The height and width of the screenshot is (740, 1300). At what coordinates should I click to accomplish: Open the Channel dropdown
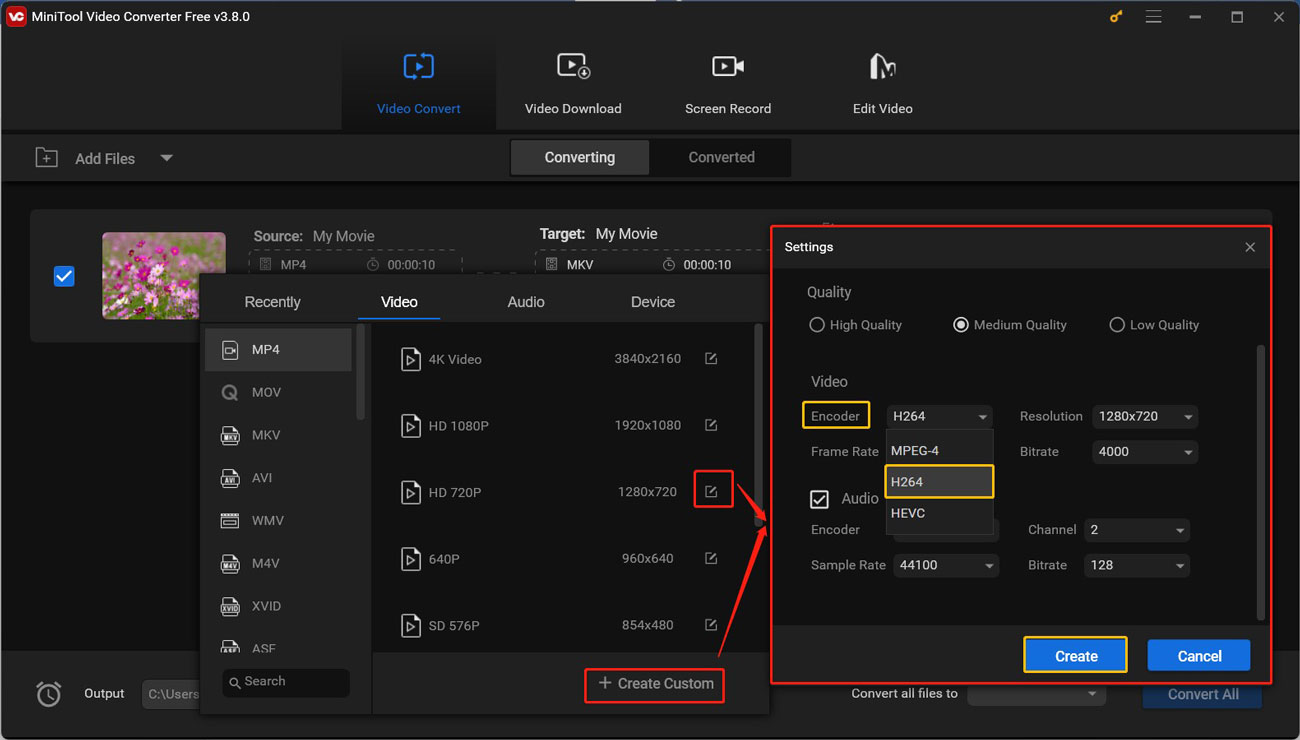click(x=1137, y=530)
